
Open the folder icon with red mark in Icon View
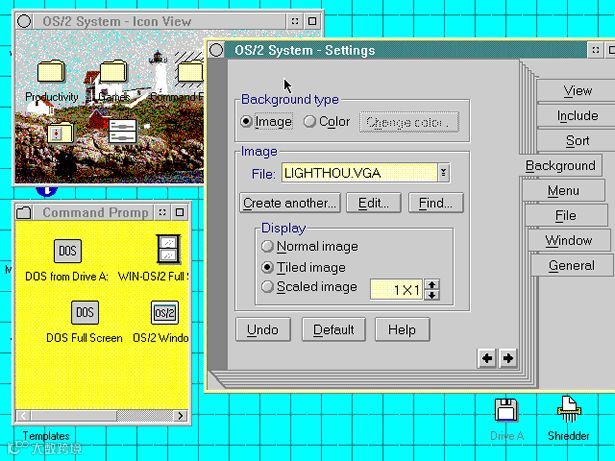click(x=60, y=133)
